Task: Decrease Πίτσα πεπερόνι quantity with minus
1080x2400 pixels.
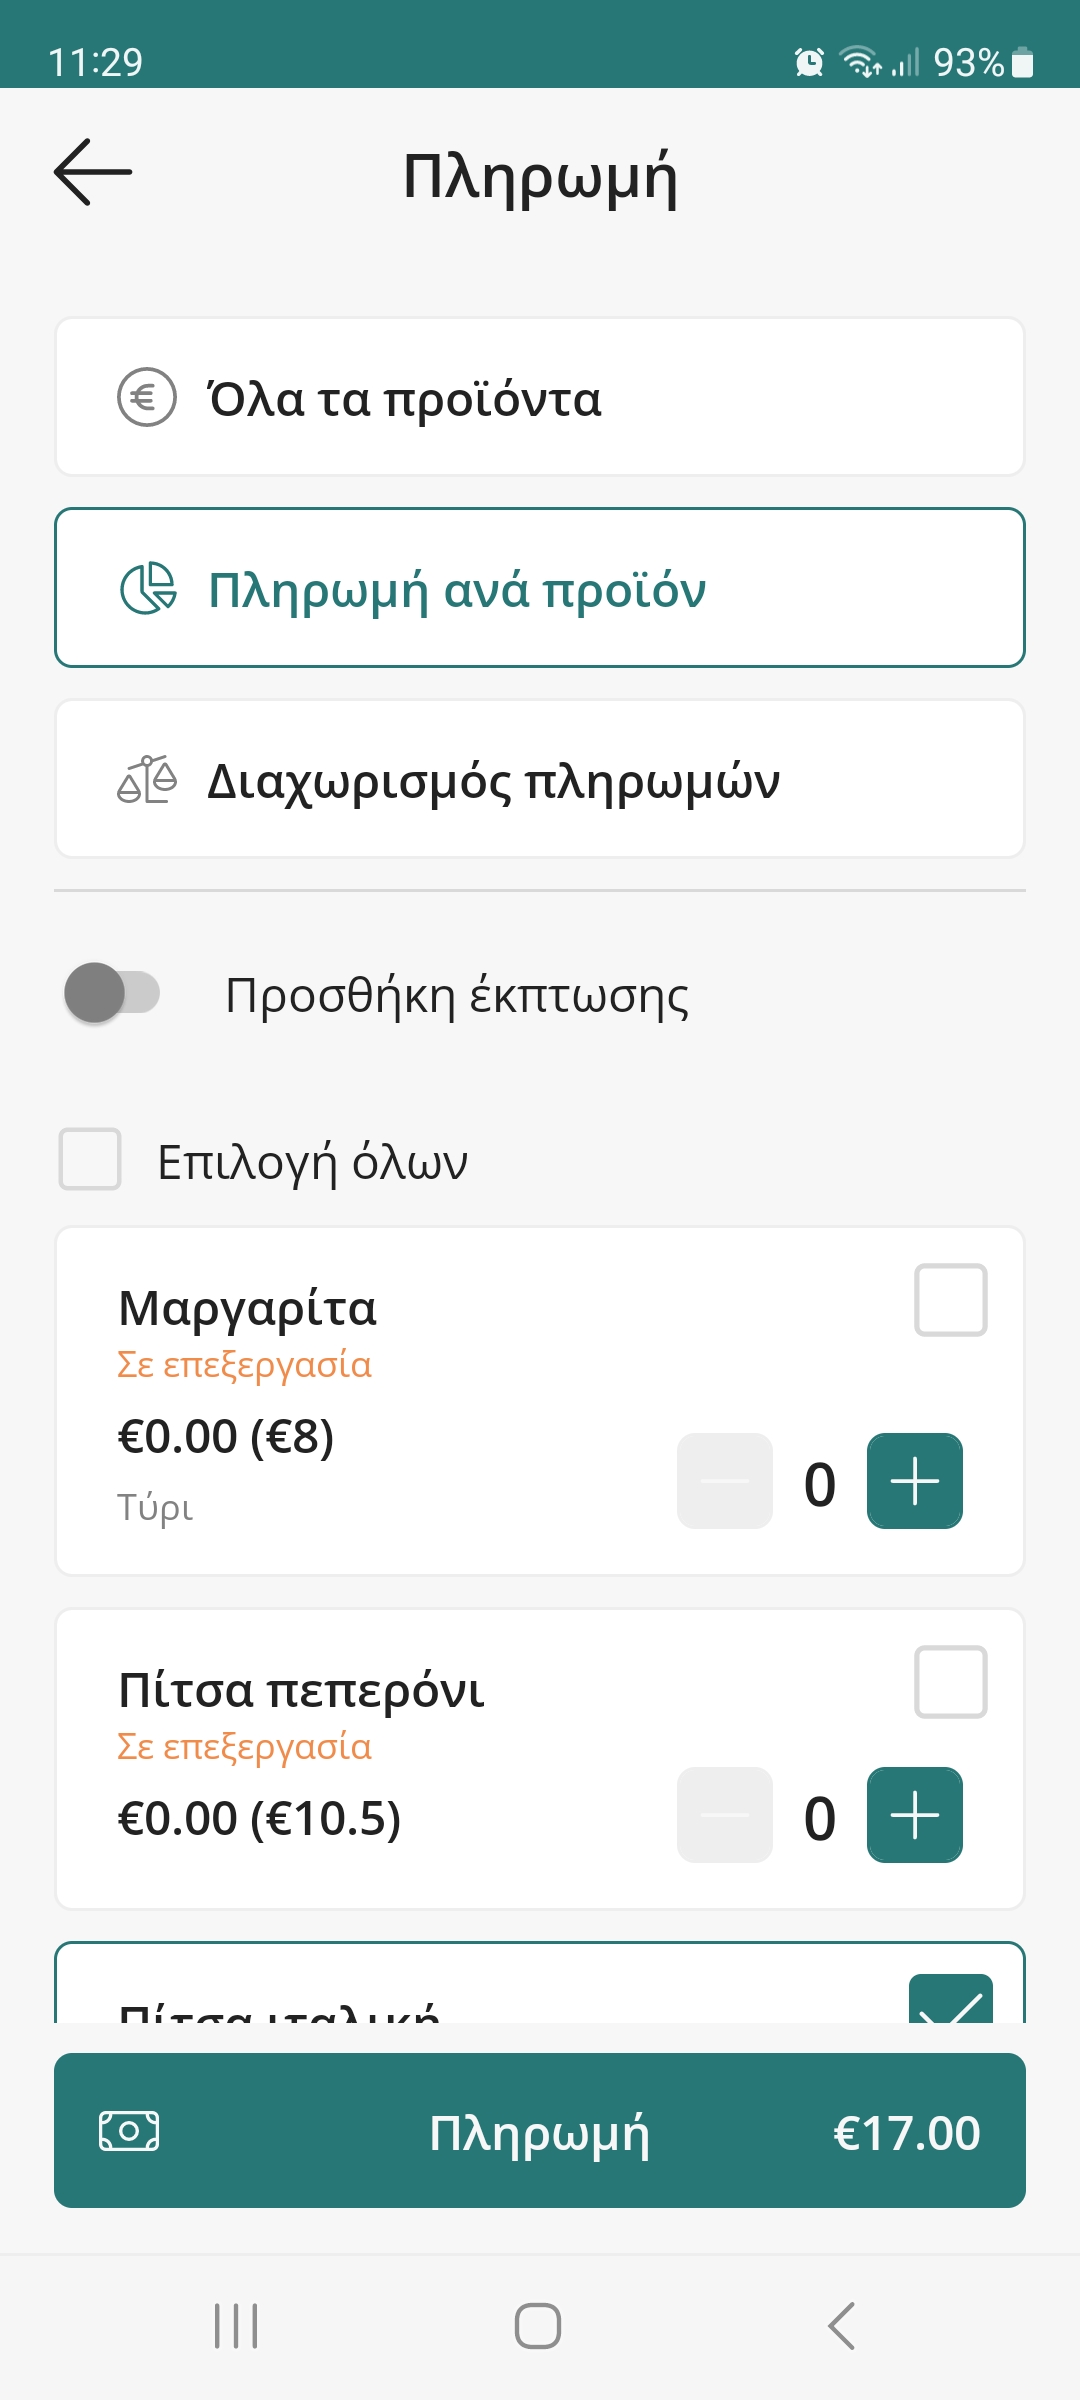Action: 725,1815
